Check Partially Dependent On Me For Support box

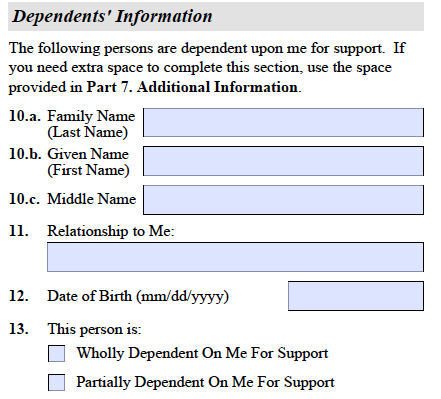(x=56, y=382)
